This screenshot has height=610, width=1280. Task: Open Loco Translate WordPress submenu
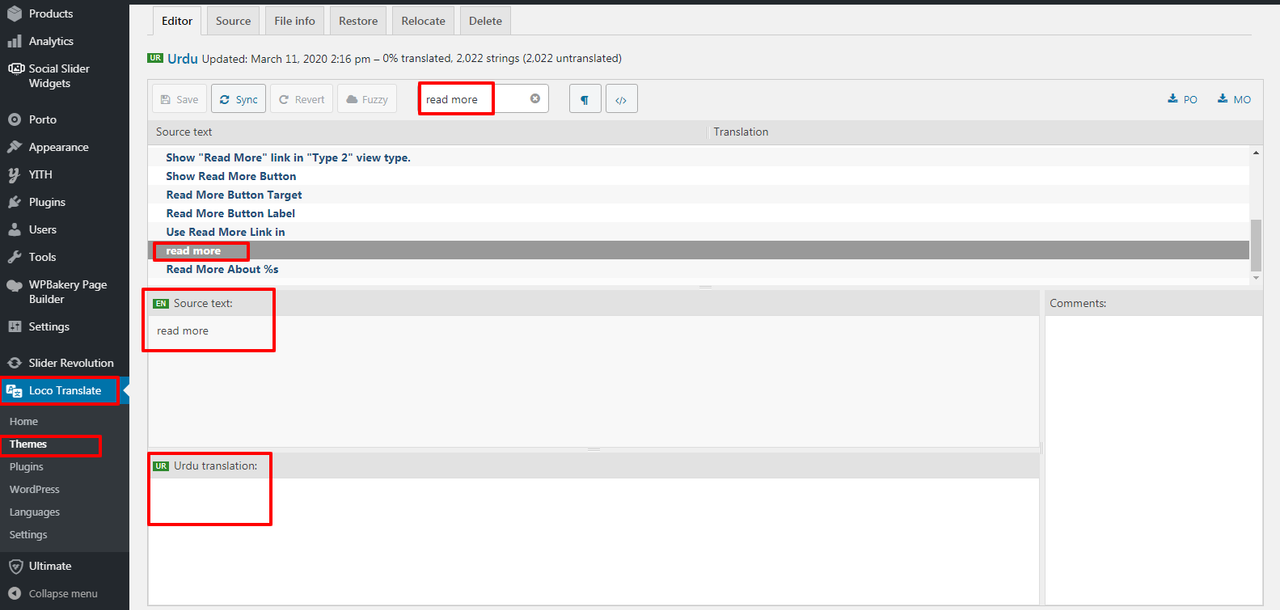coord(34,489)
